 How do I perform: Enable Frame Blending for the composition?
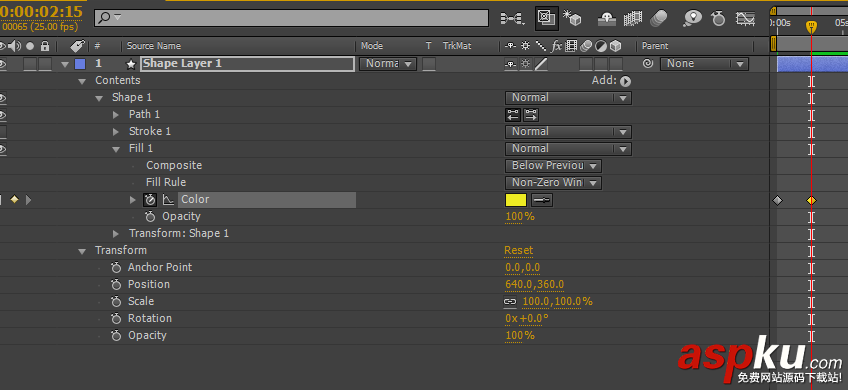pyautogui.click(x=633, y=19)
